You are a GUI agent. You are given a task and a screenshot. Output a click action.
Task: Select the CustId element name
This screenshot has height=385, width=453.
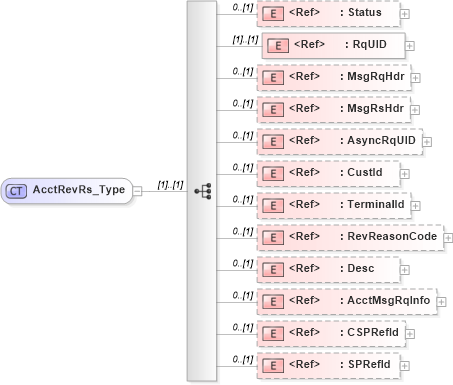click(365, 172)
